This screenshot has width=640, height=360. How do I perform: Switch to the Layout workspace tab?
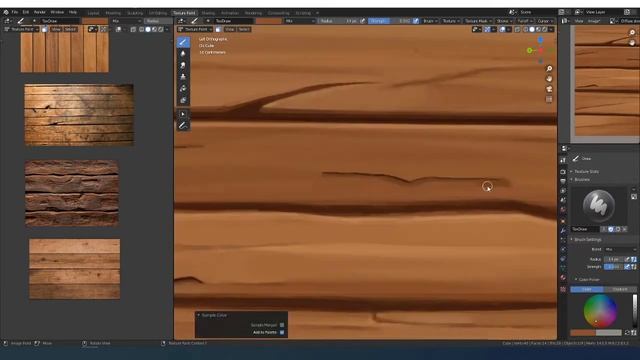click(x=93, y=13)
